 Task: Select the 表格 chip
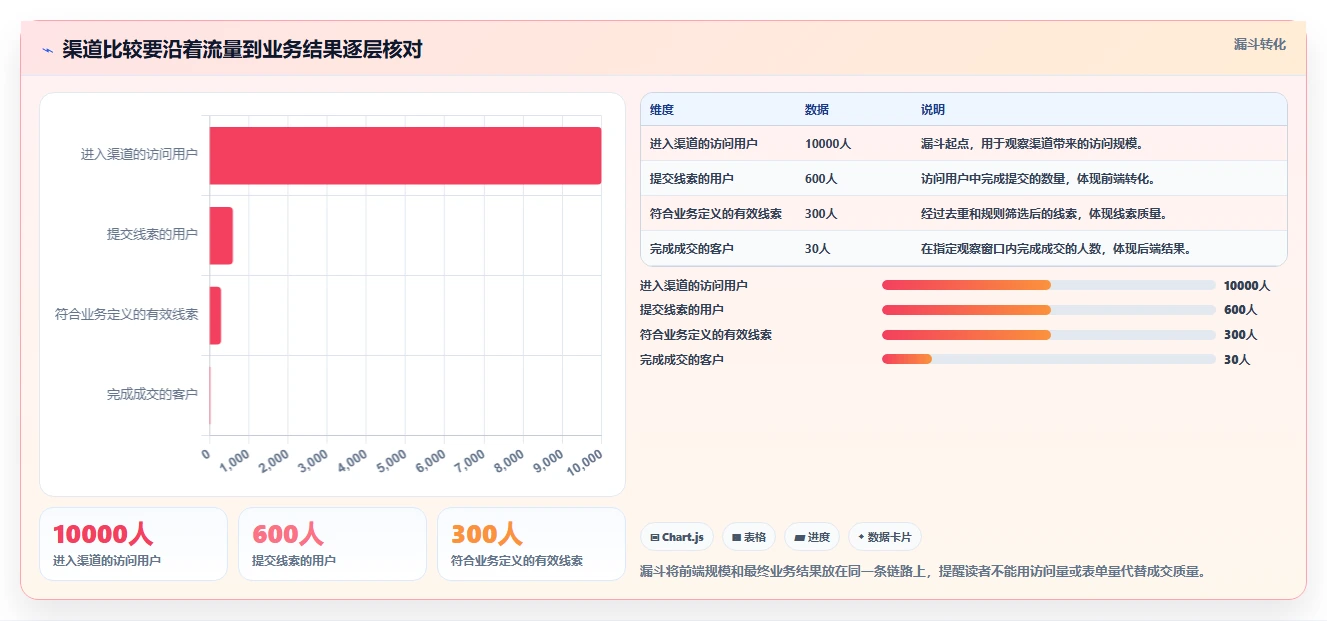point(749,537)
